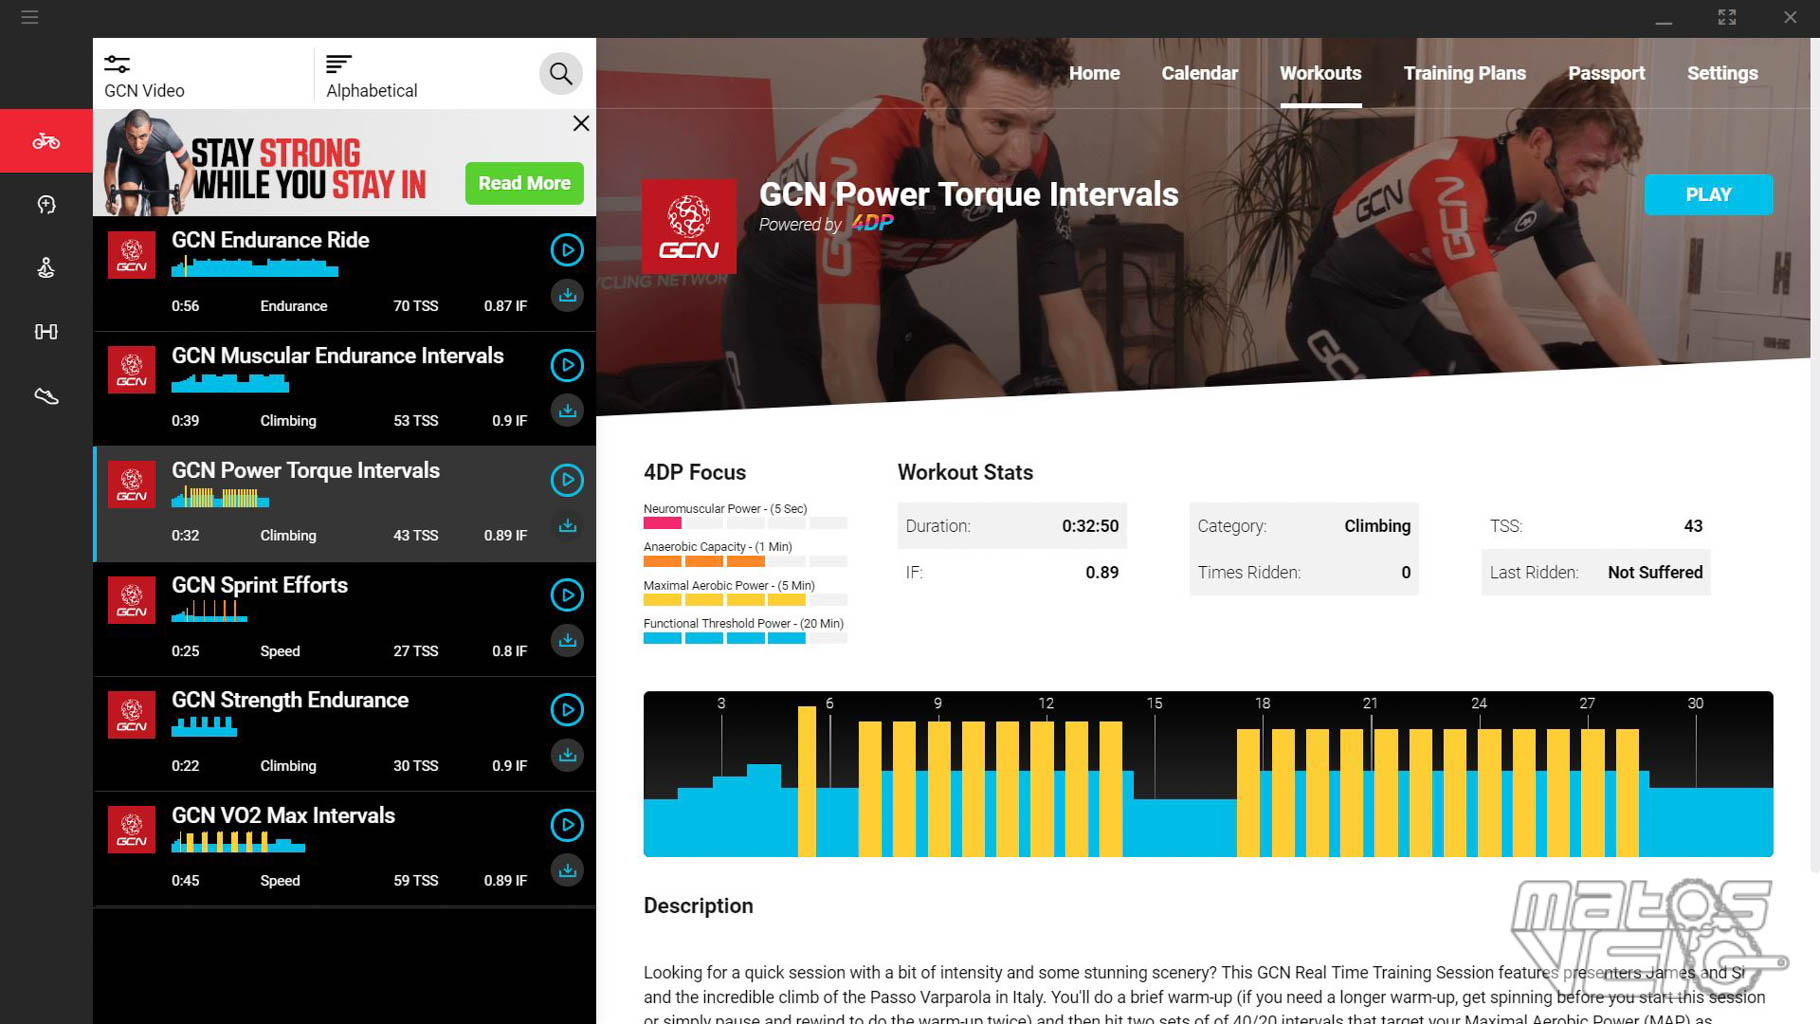Click the 15 minute marker on workout graph

click(x=1154, y=703)
